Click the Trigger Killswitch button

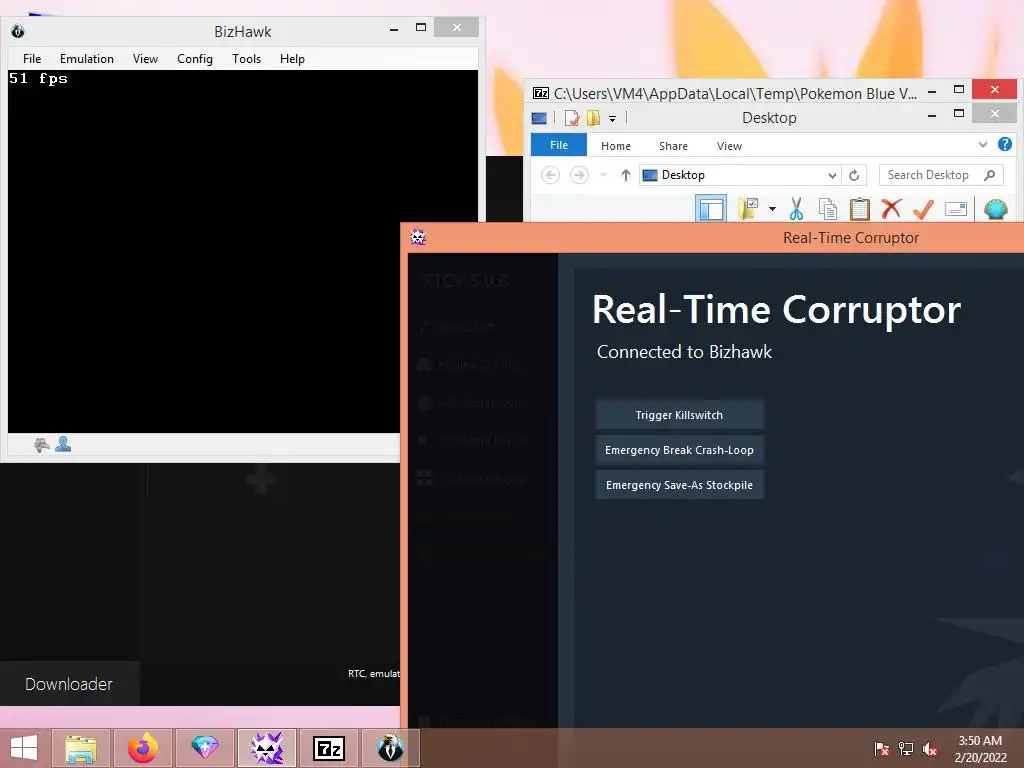point(679,415)
